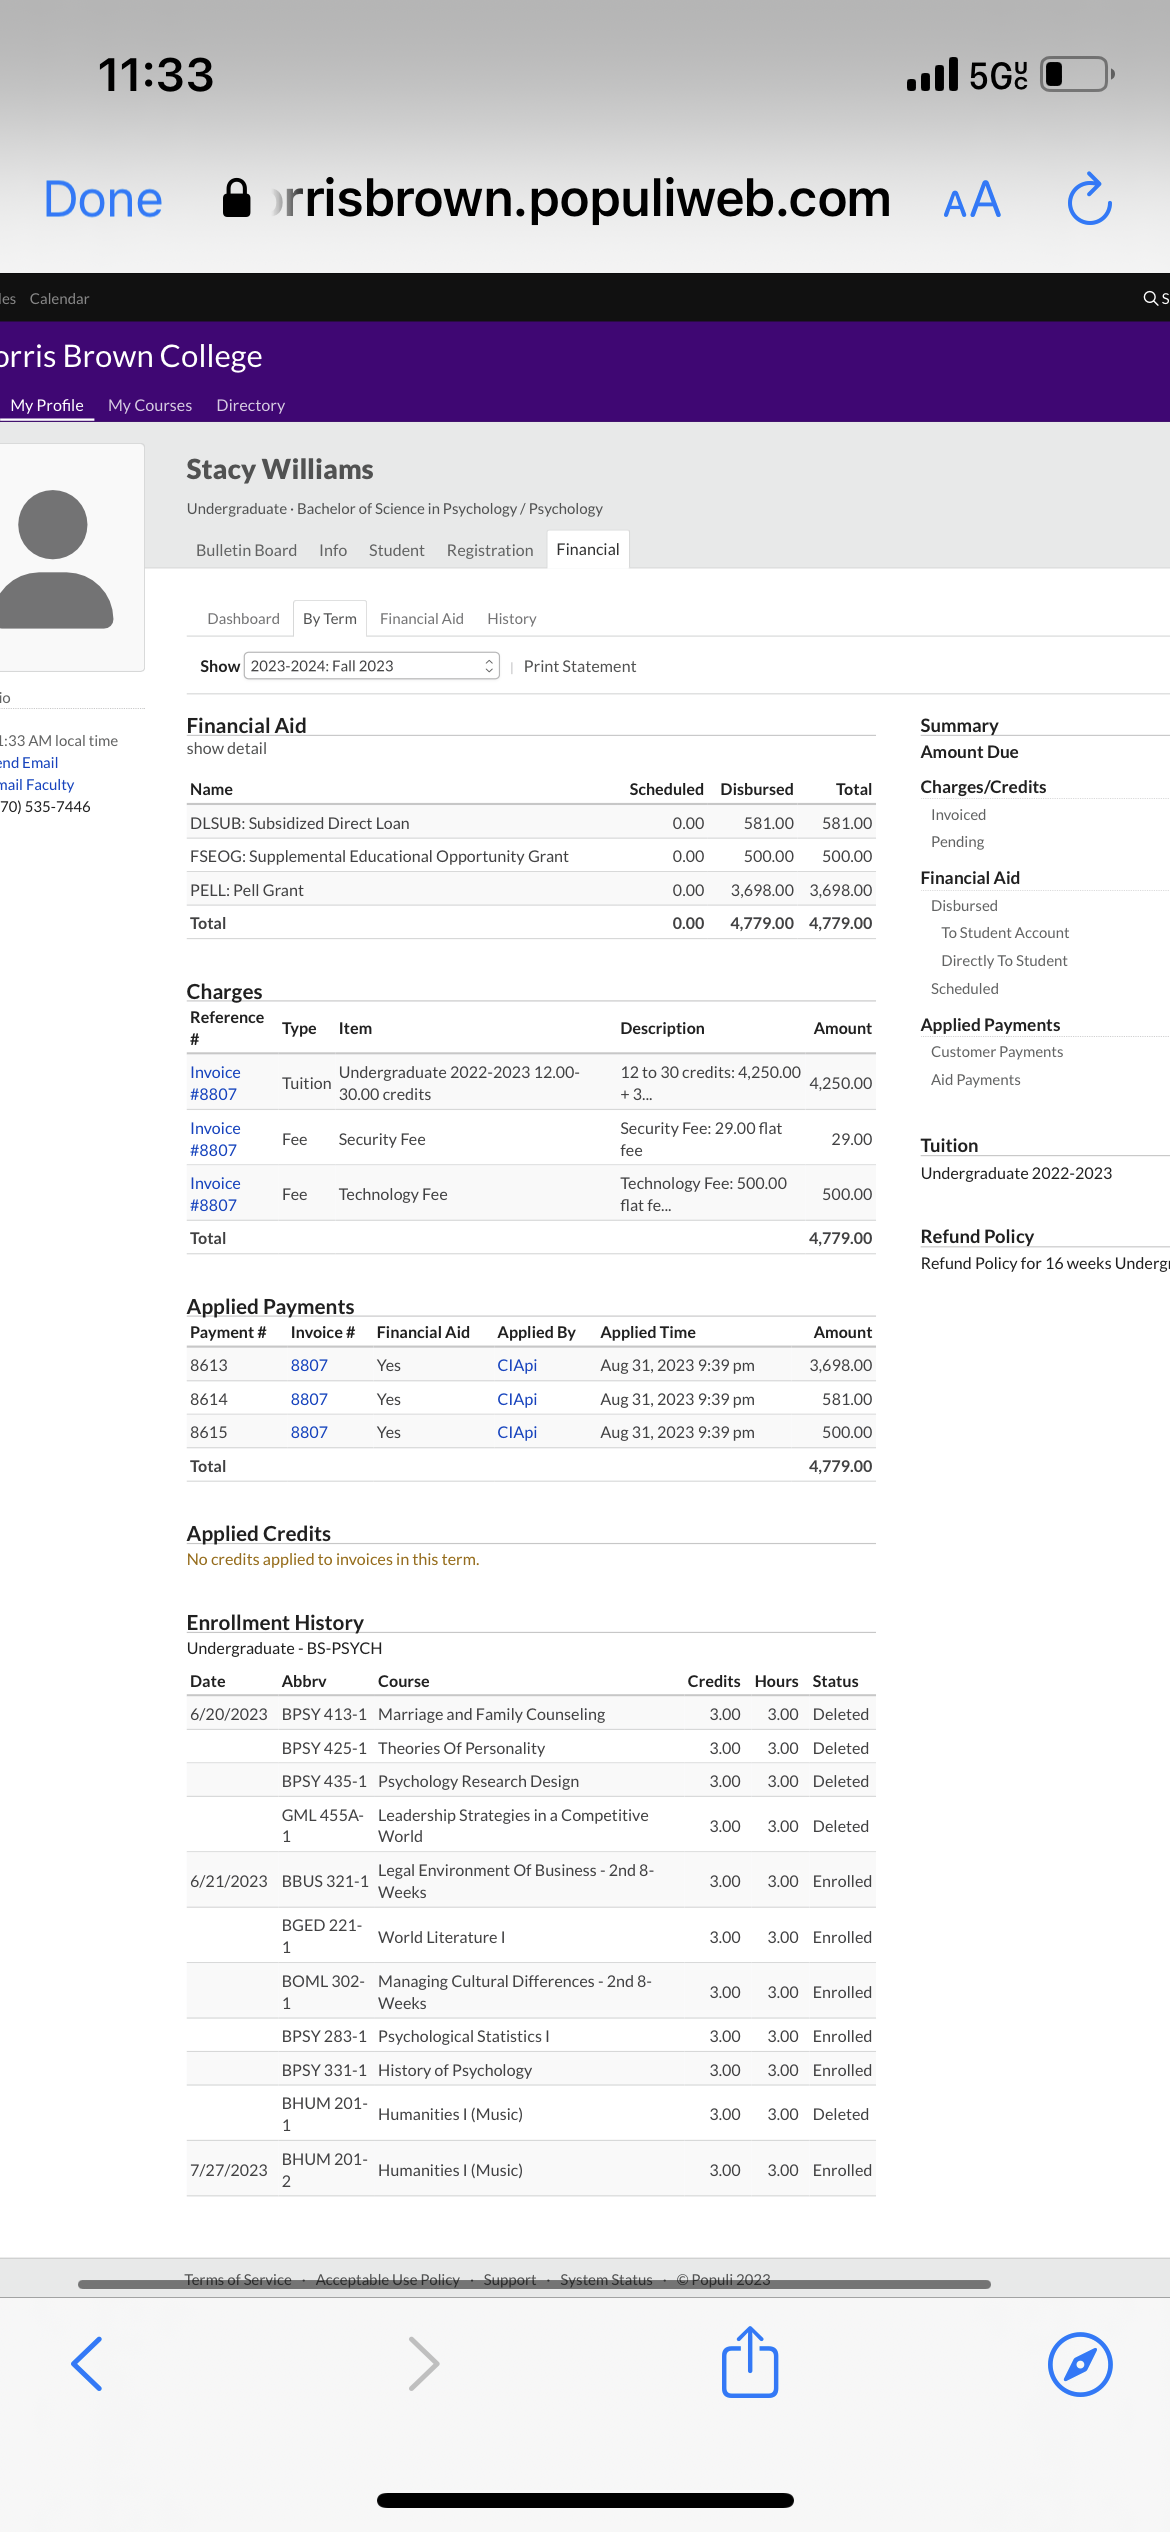Tap the padlock icon in the address bar
This screenshot has width=1170, height=2532.
point(236,198)
